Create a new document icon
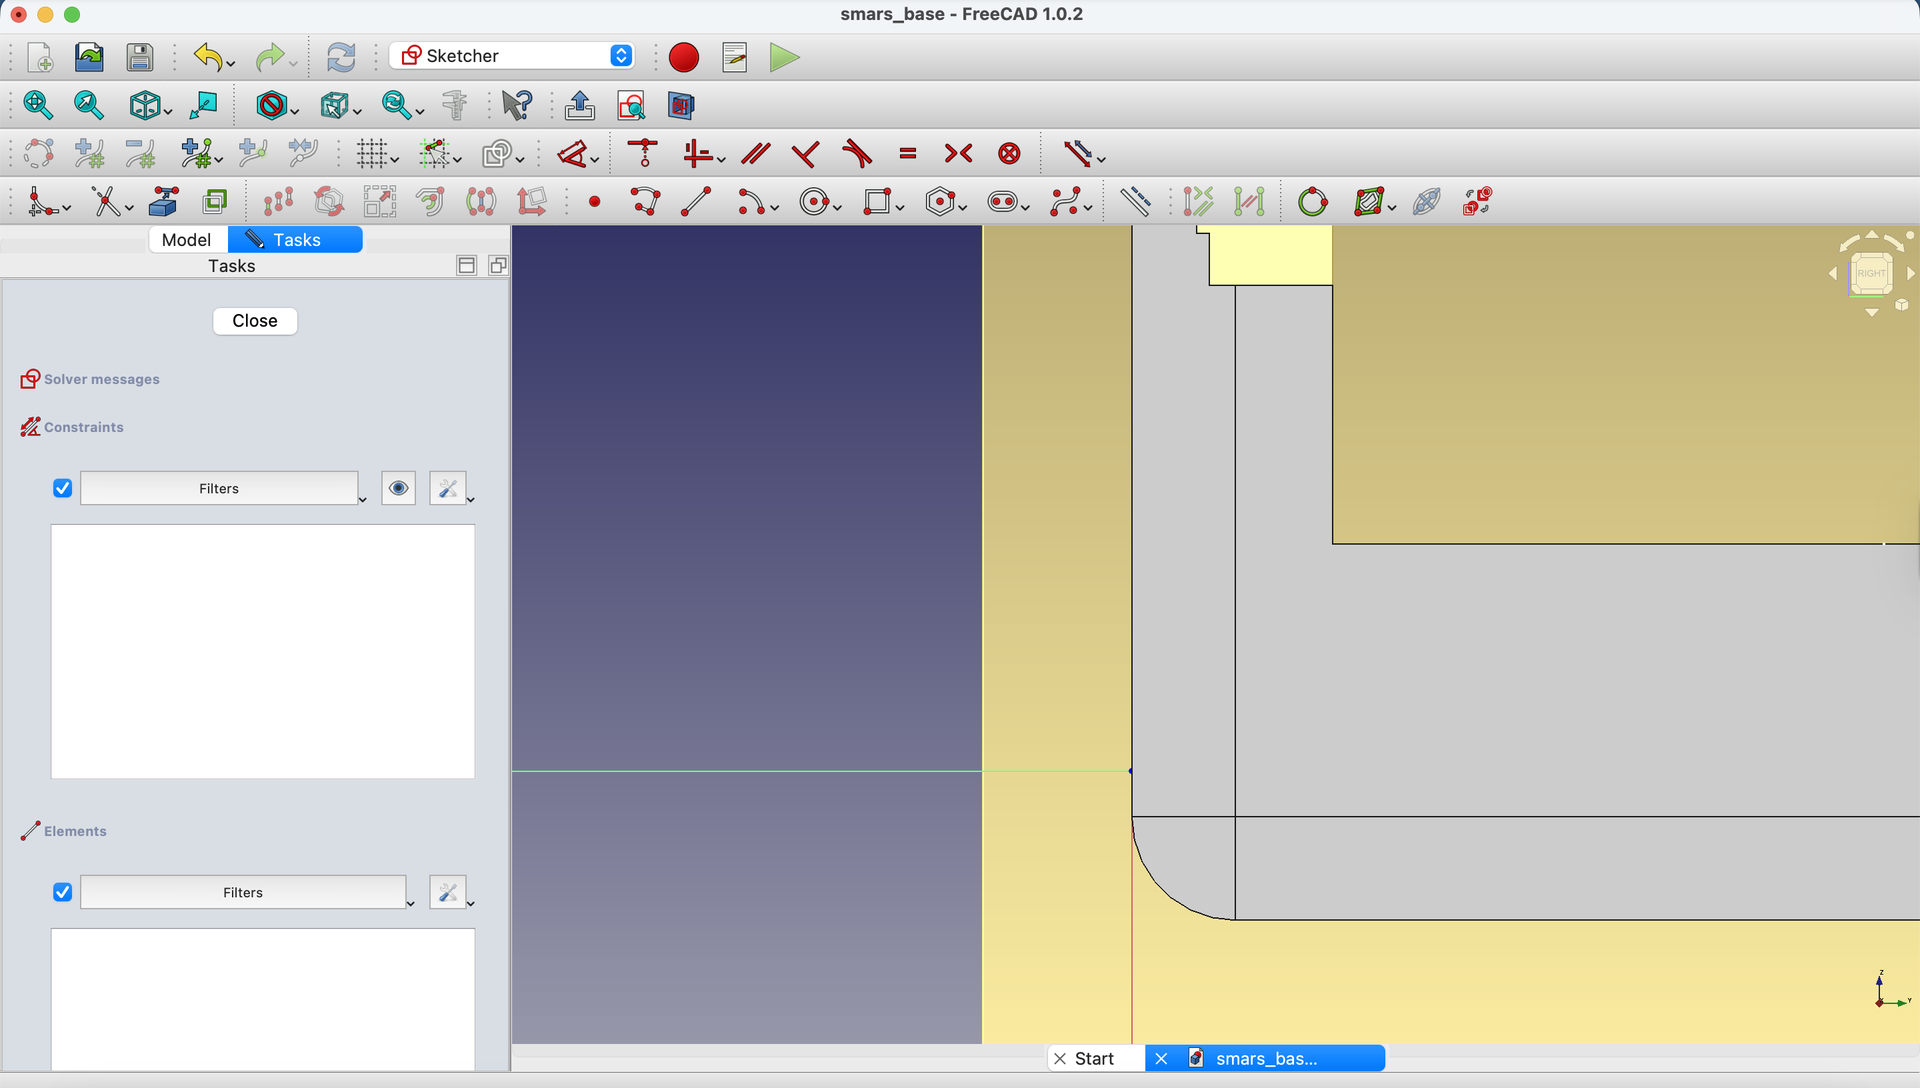 click(x=40, y=57)
